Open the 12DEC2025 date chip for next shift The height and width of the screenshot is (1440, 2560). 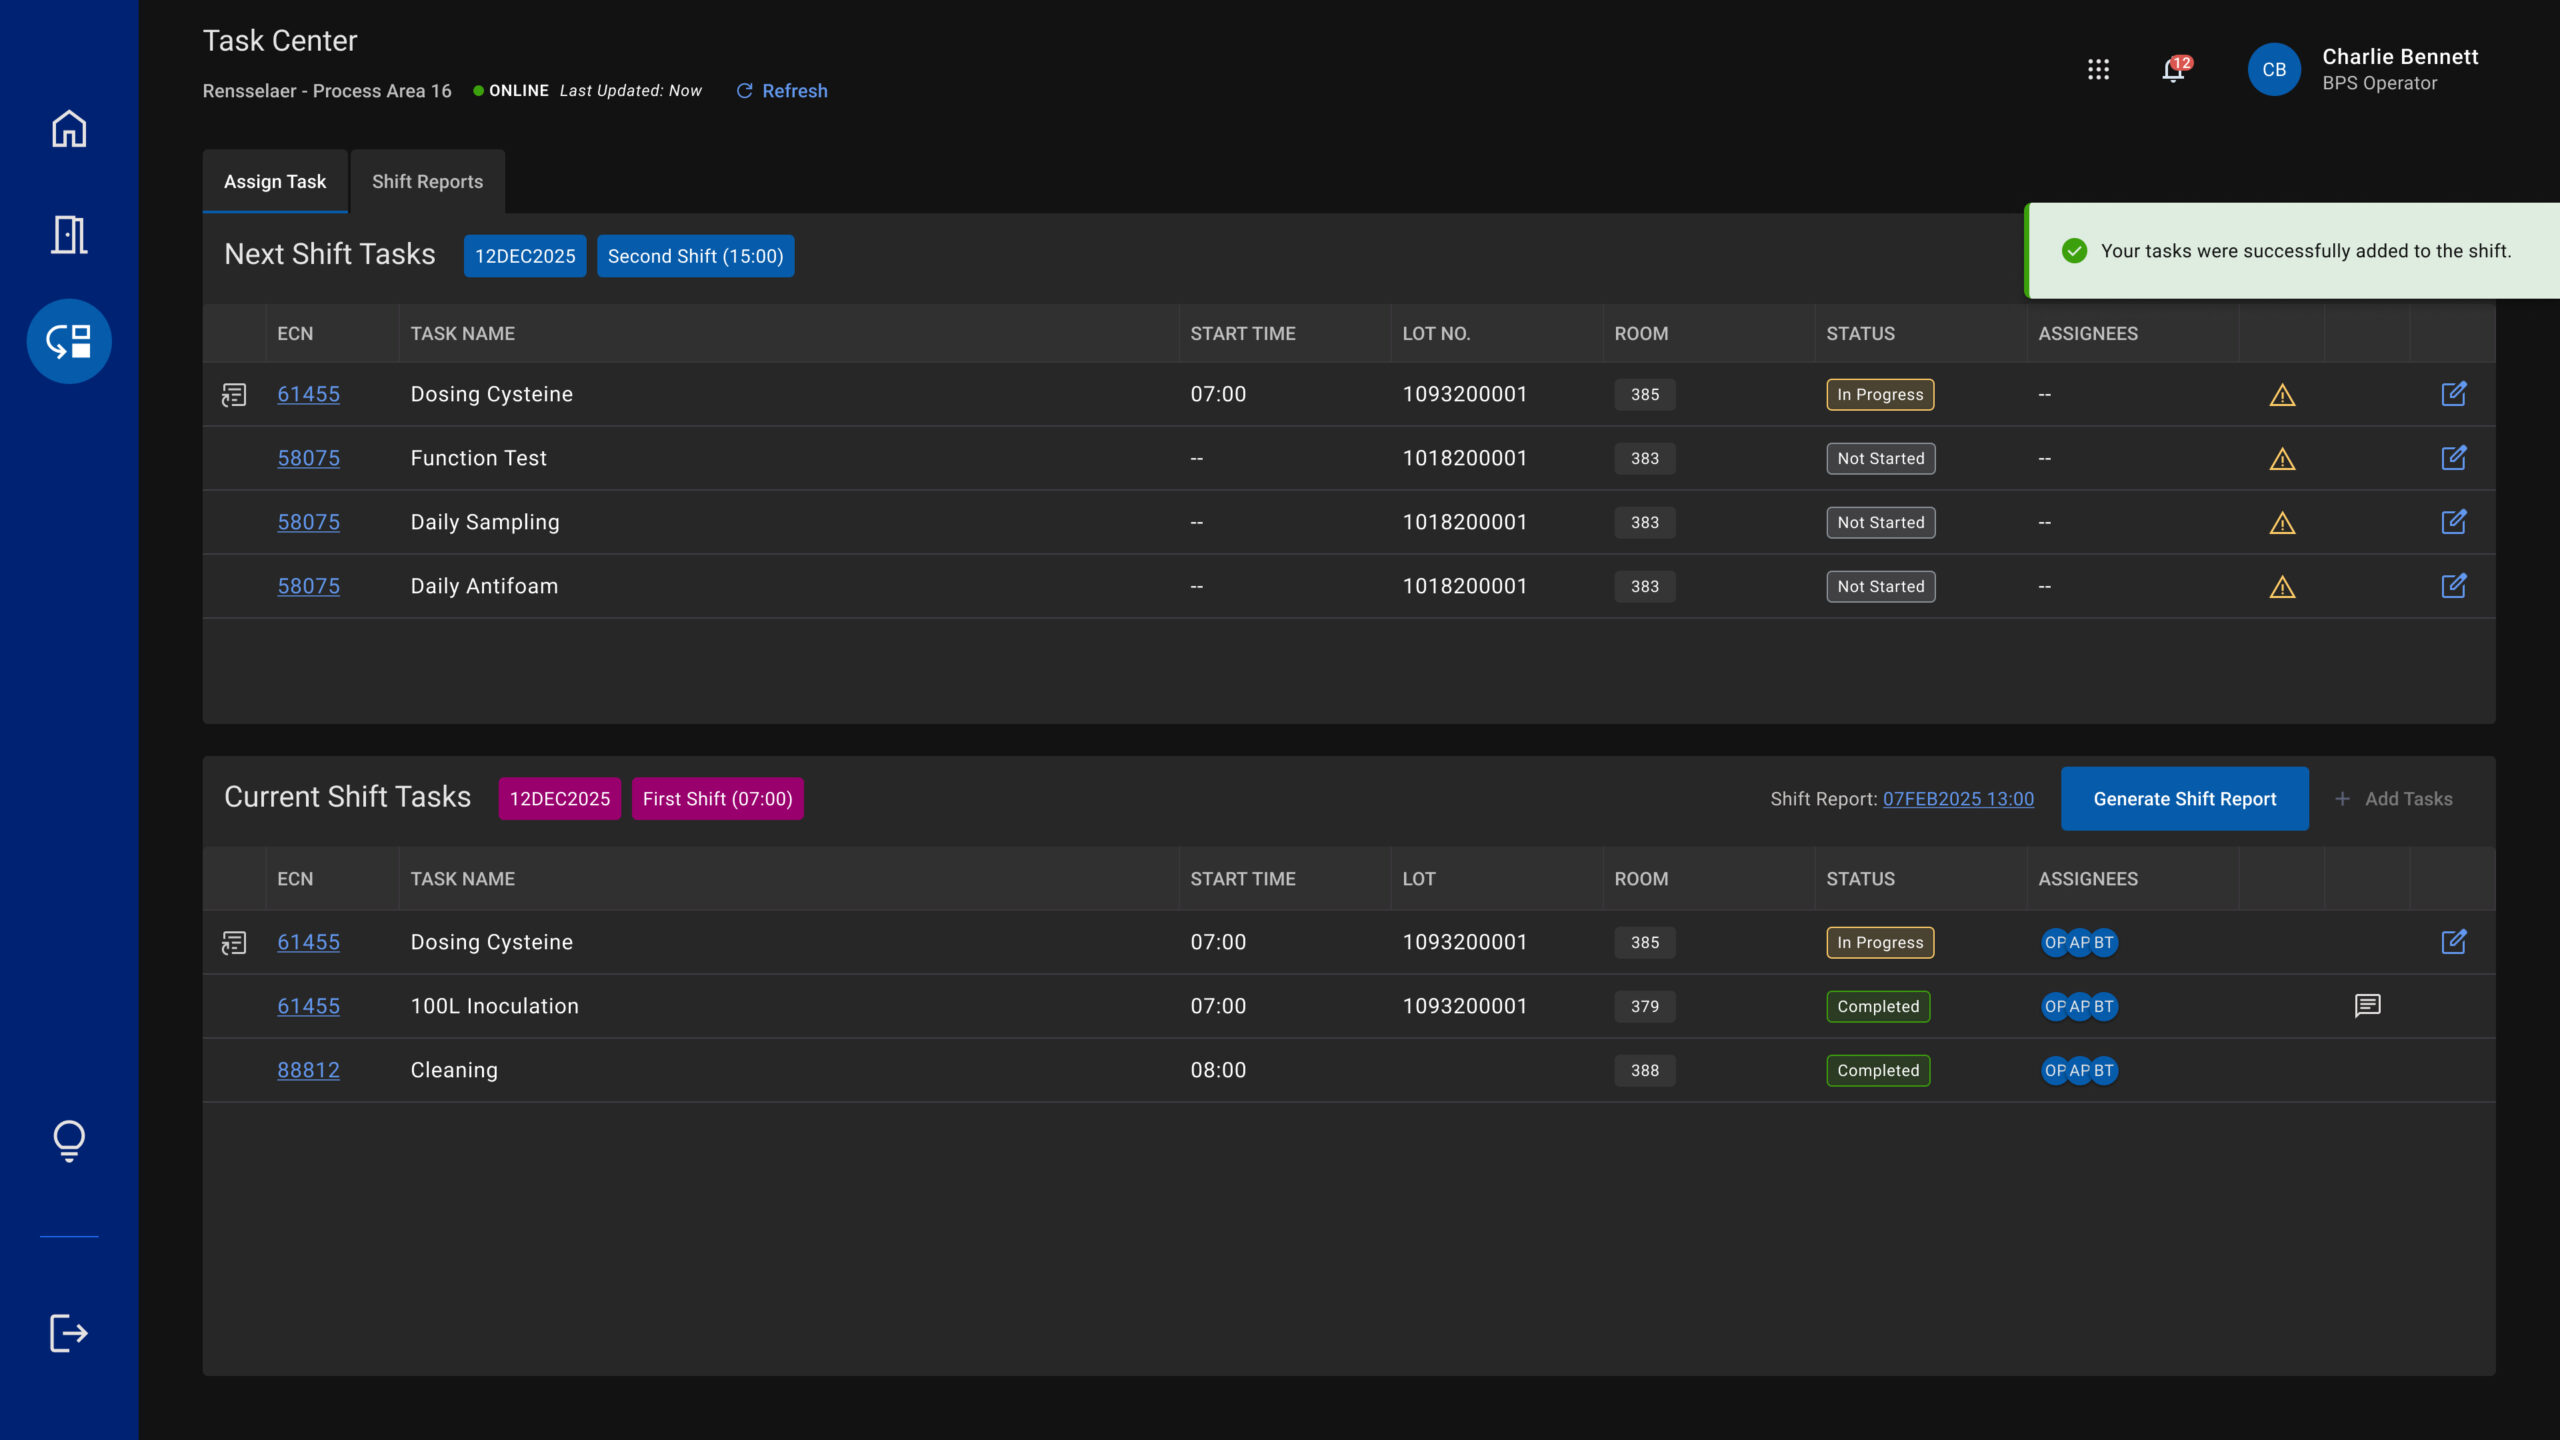(525, 256)
